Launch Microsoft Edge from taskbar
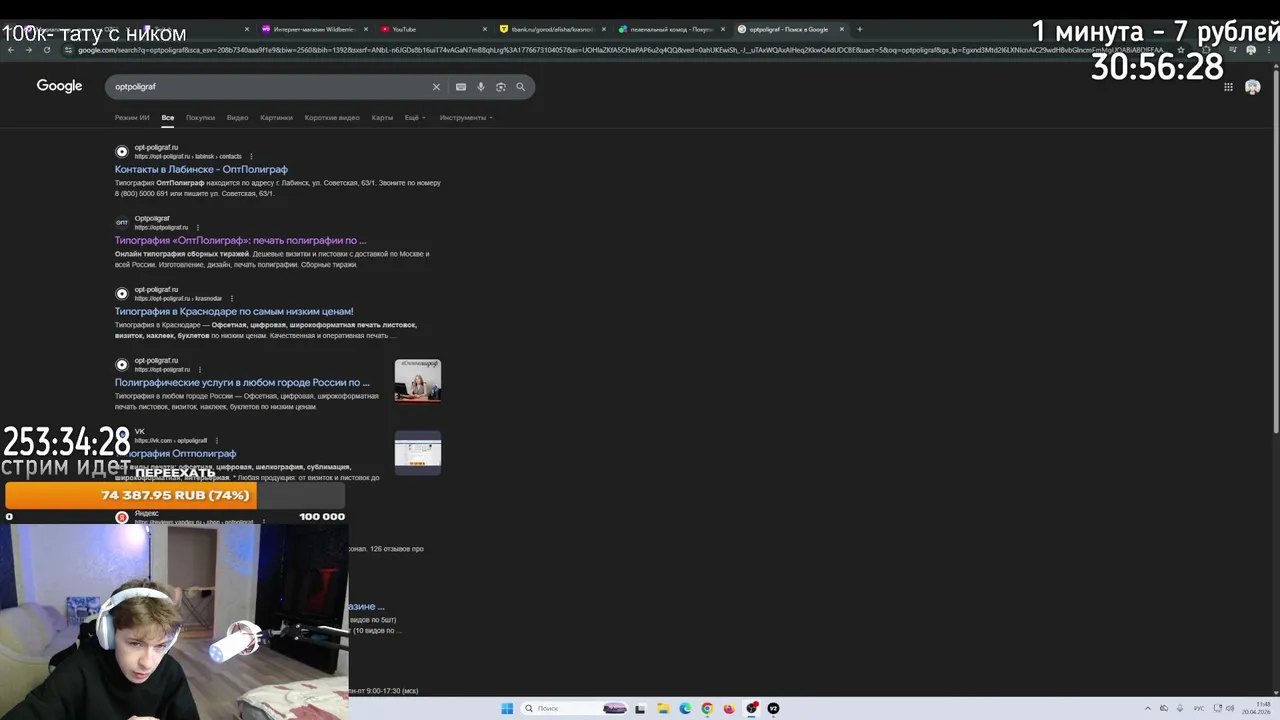This screenshot has height=720, width=1280. coord(685,708)
